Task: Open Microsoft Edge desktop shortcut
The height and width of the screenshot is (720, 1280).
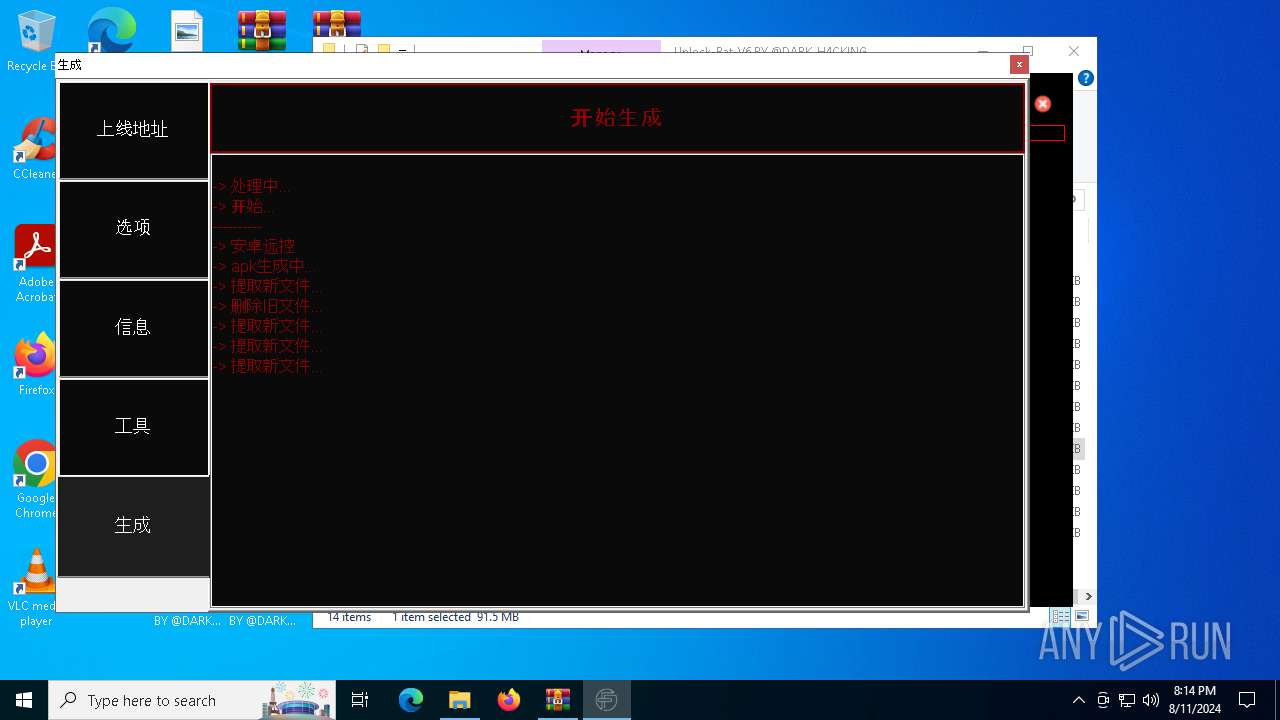Action: point(111,30)
